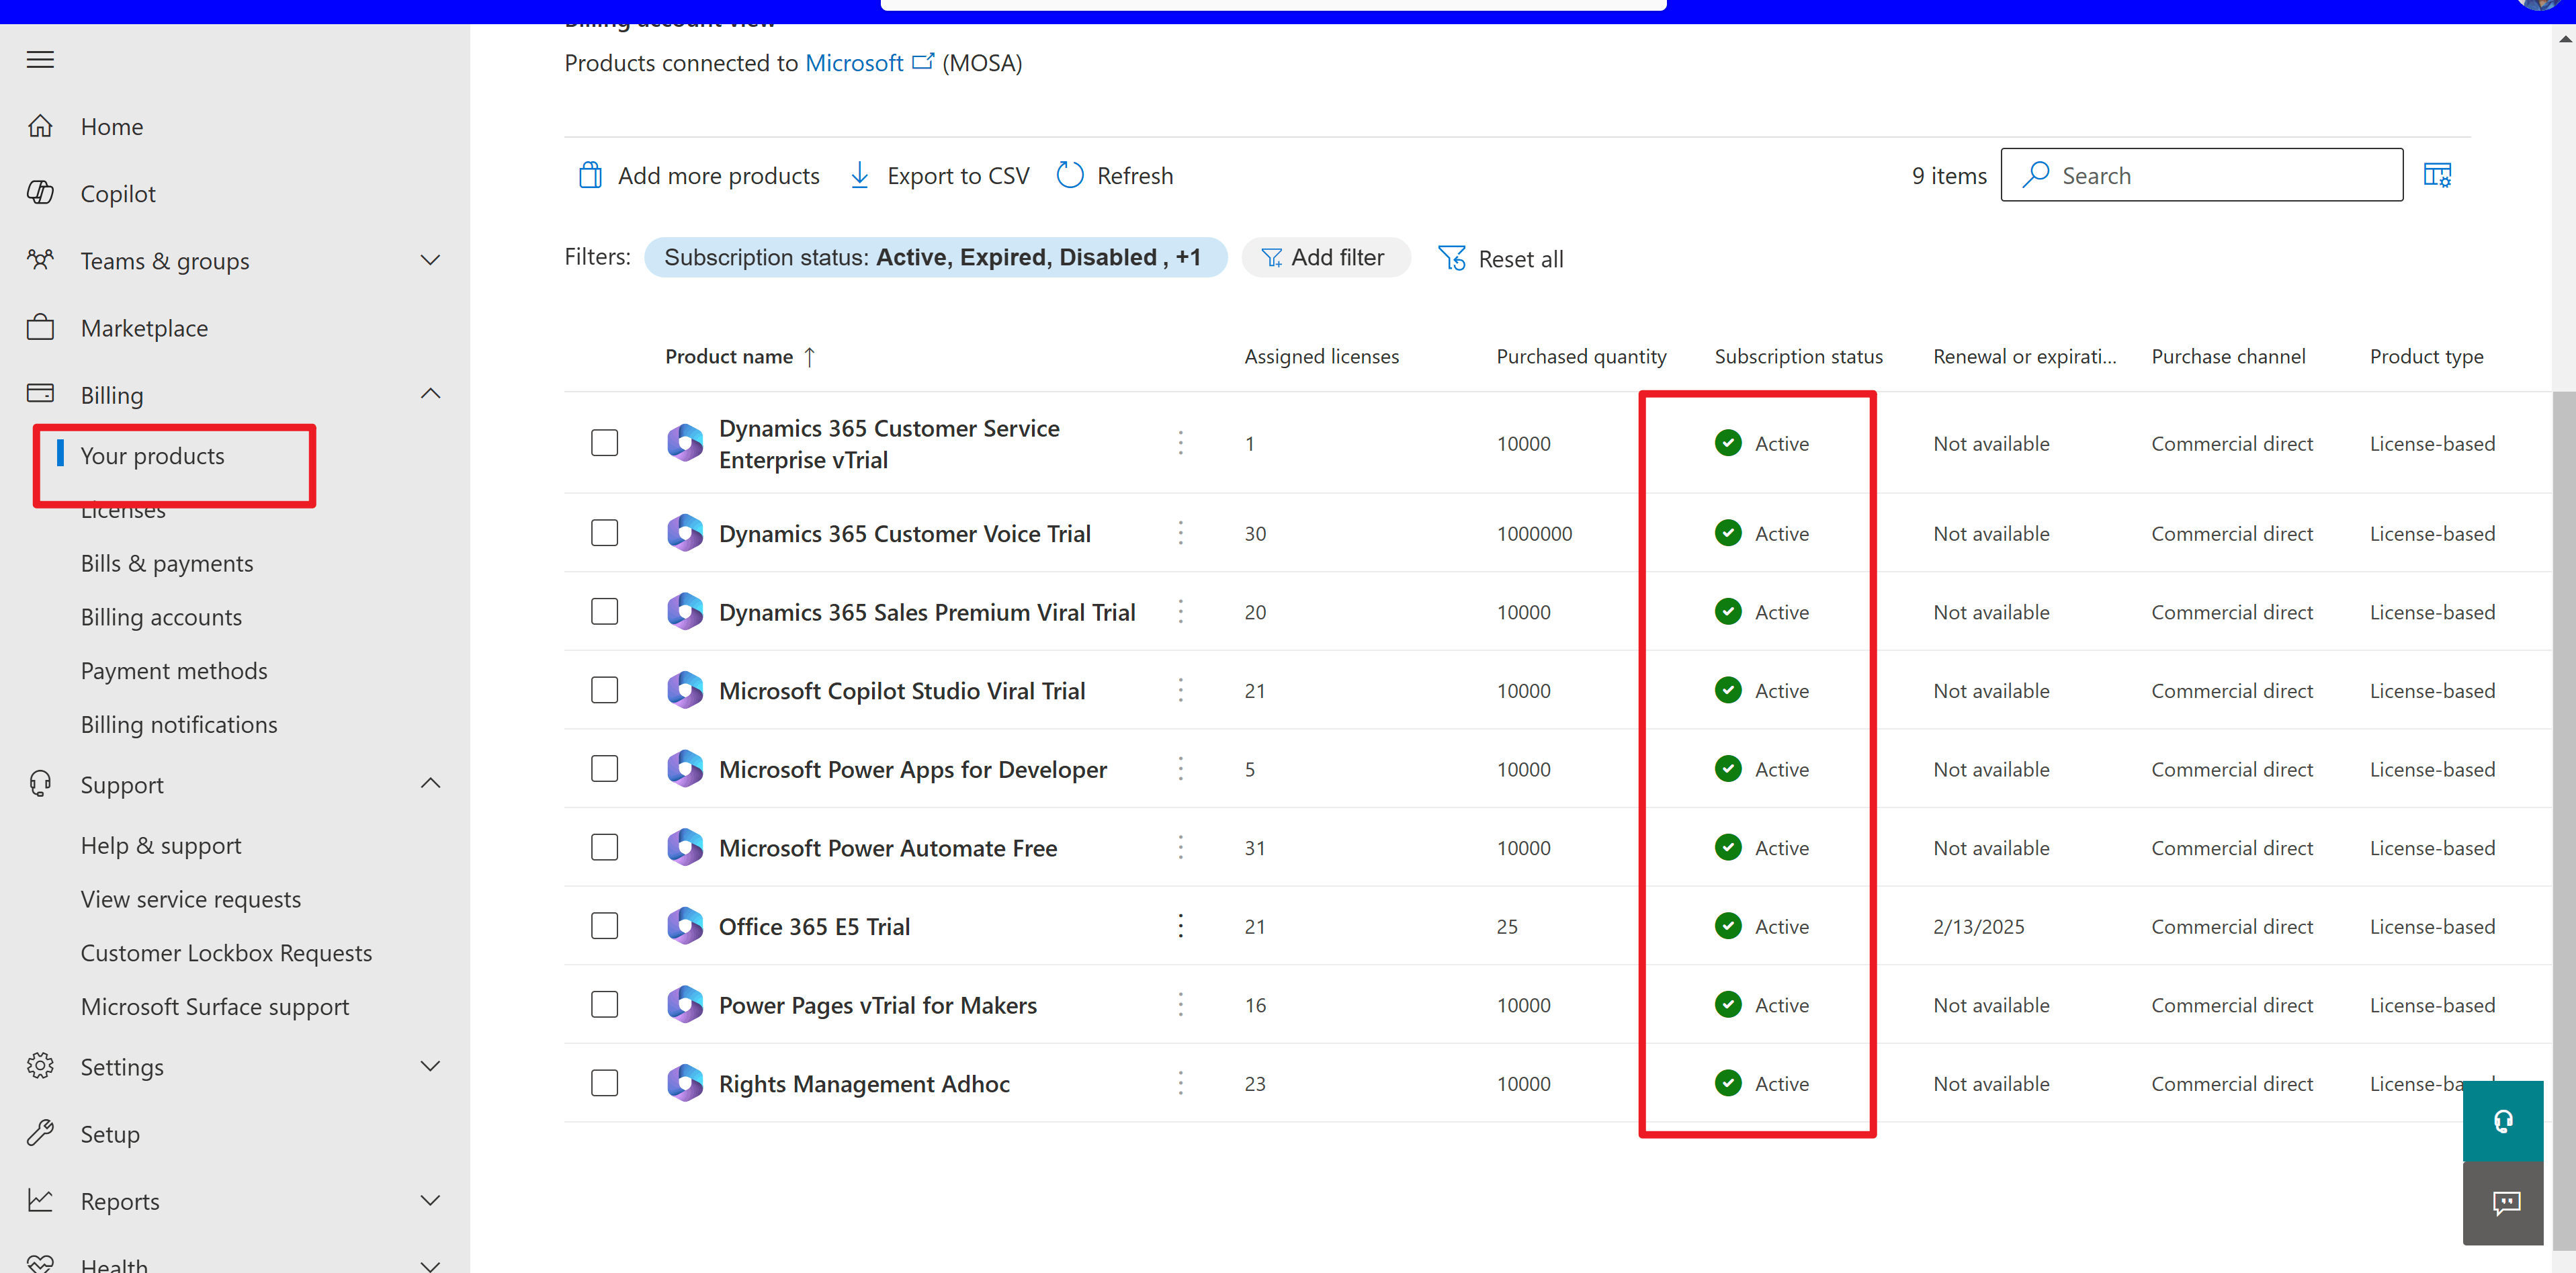Click the column options icon beside Search
The height and width of the screenshot is (1273, 2576).
coord(2437,175)
